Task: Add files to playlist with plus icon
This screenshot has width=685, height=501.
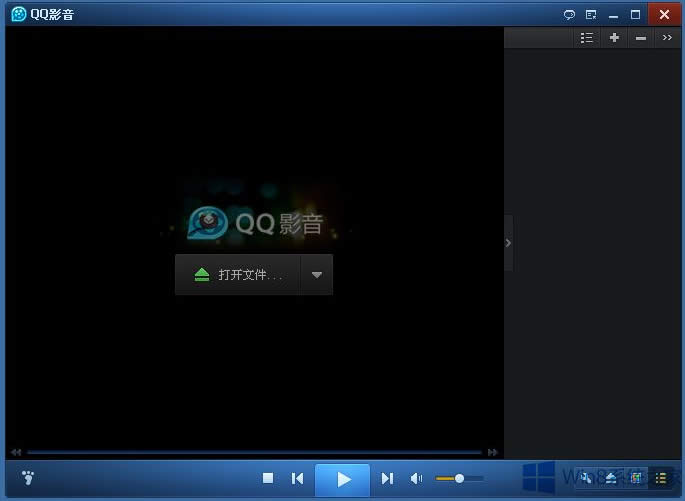Action: click(x=614, y=38)
